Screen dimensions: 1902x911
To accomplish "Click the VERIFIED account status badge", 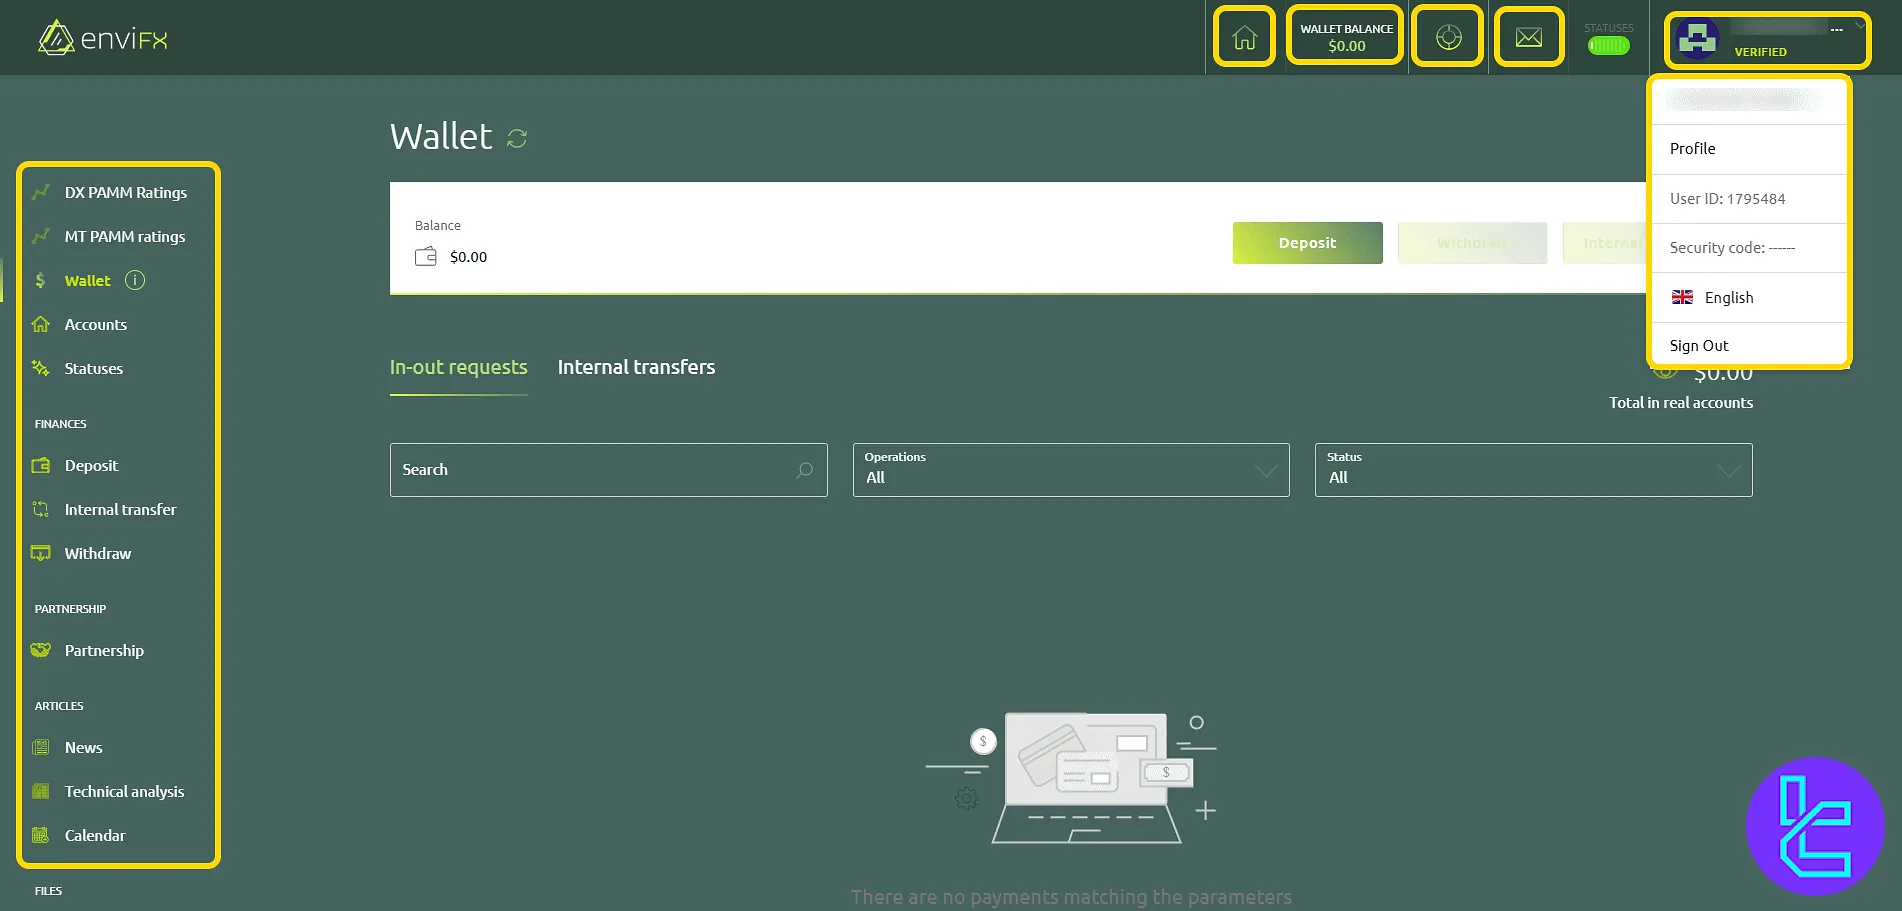I will (x=1760, y=51).
